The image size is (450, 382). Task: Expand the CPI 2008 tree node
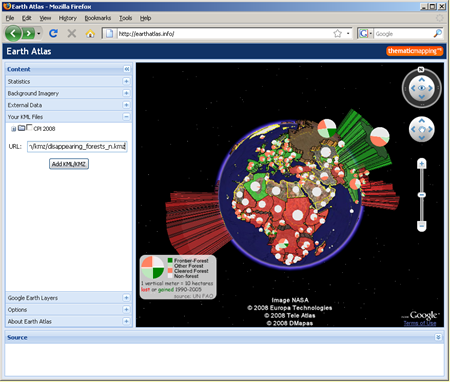pos(13,129)
